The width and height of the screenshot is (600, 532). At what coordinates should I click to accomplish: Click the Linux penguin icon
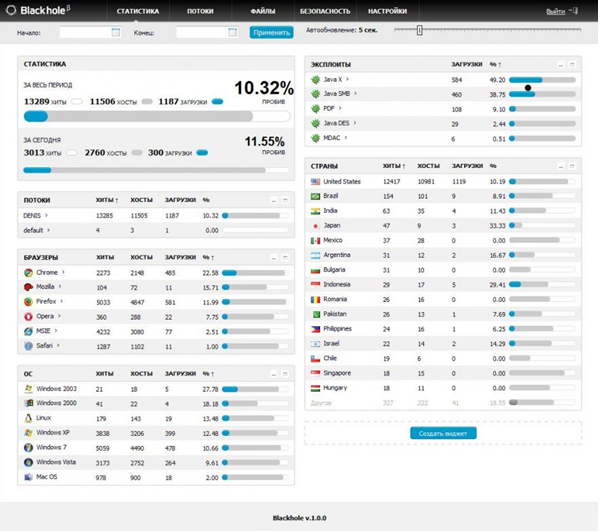click(28, 418)
